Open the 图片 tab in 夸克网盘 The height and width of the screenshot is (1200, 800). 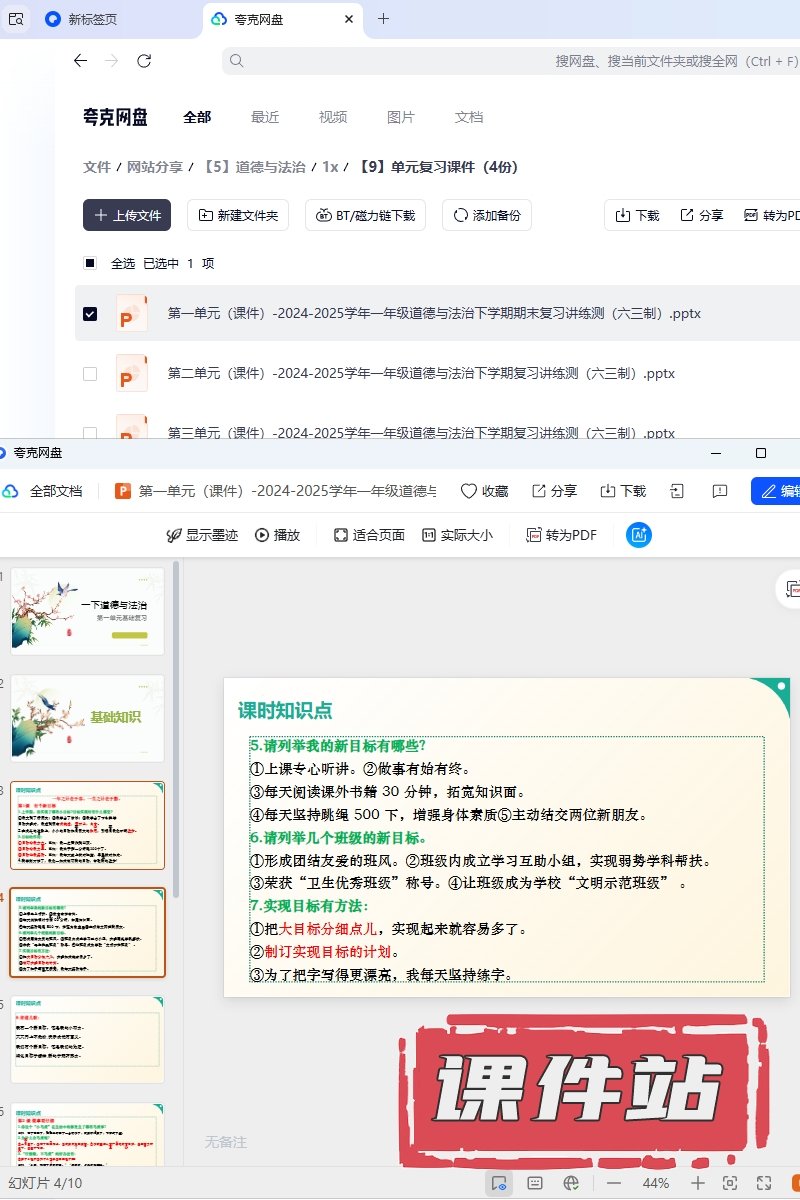(400, 117)
